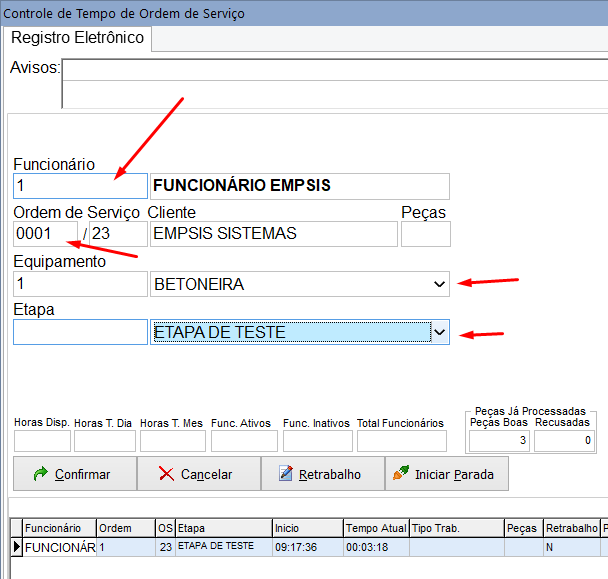Screen dimensions: 608x579
Task: Click the Total Funcionários field
Action: (x=402, y=441)
